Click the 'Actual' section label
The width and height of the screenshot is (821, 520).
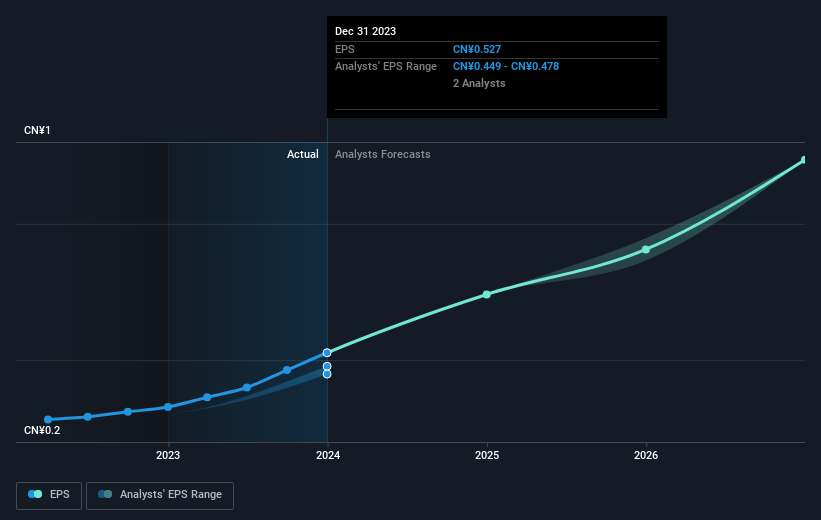pyautogui.click(x=303, y=154)
